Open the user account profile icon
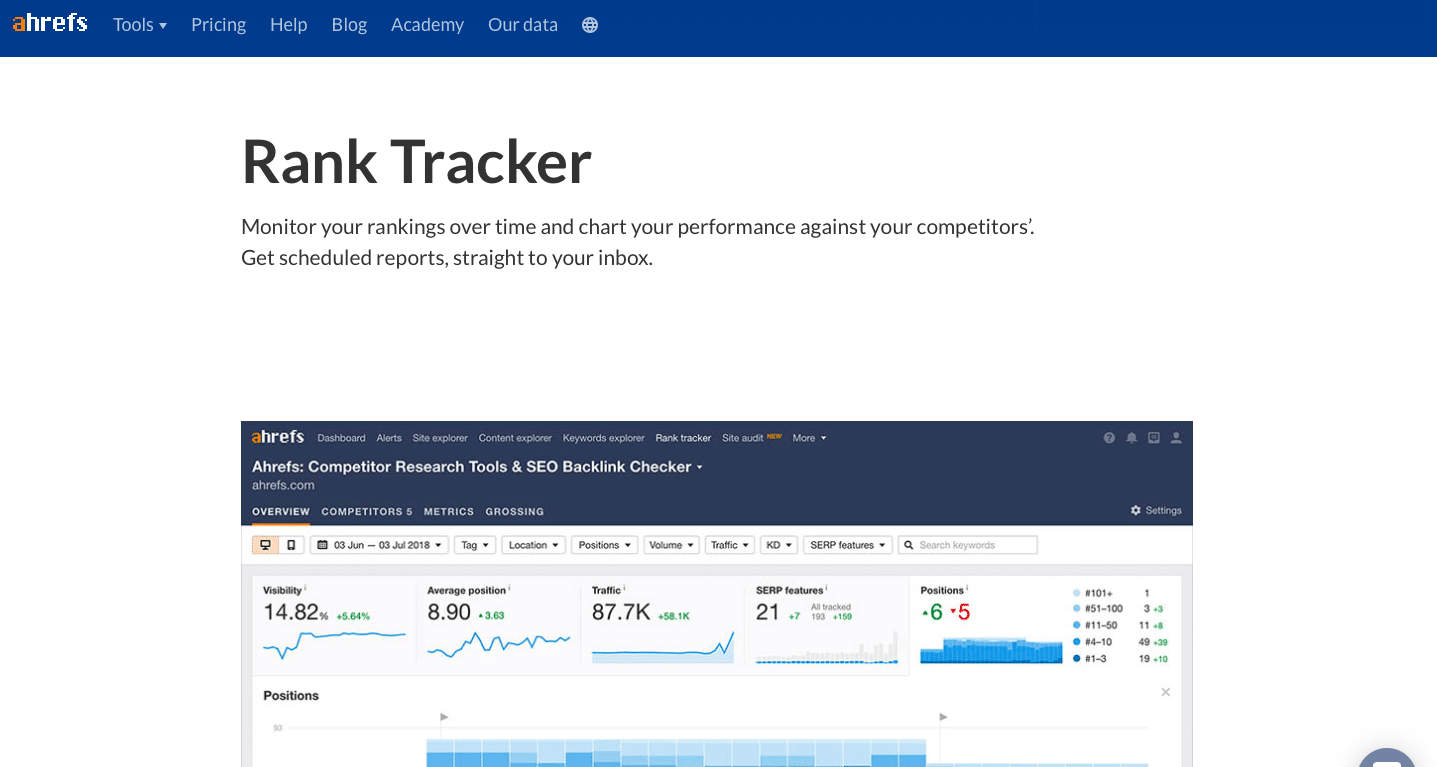The image size is (1437, 767). coord(1176,438)
